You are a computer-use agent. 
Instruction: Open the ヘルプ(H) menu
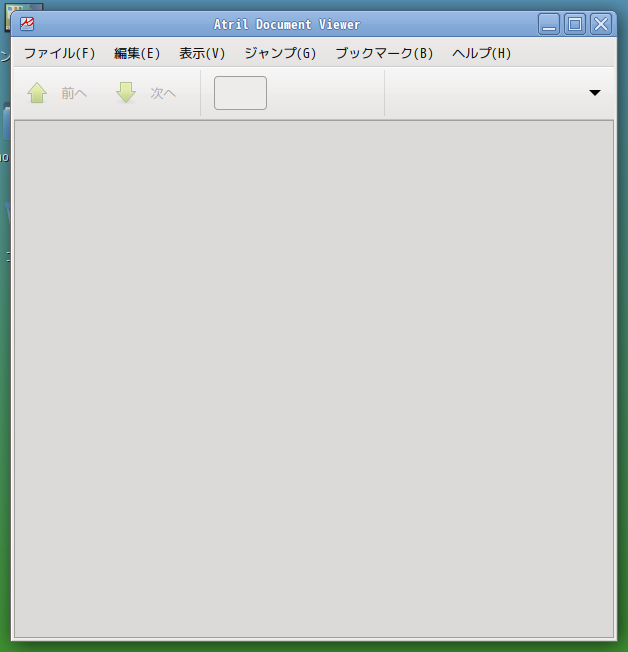481,53
